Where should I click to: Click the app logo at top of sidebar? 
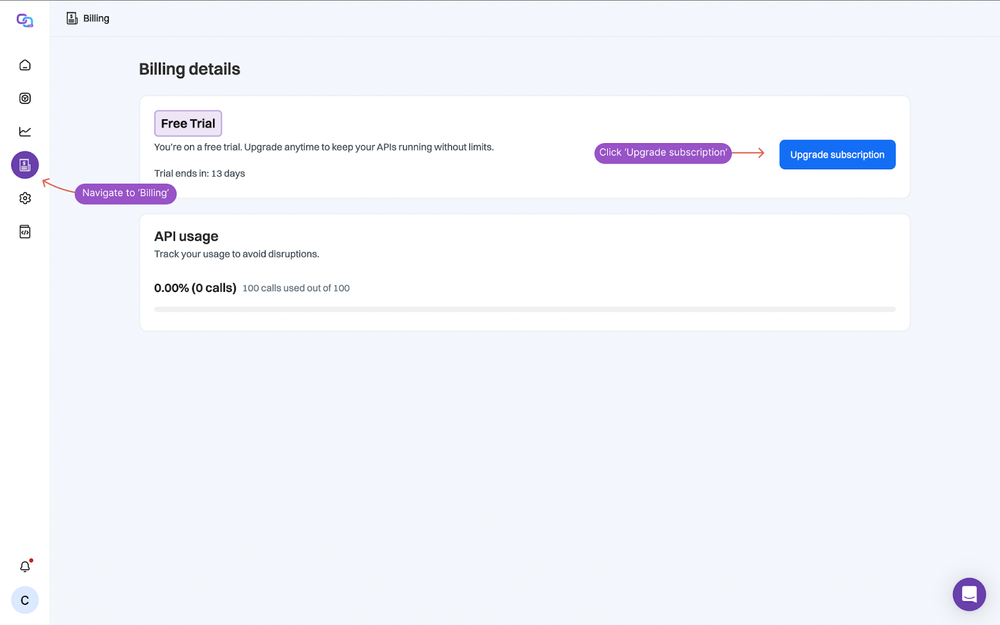(24, 19)
